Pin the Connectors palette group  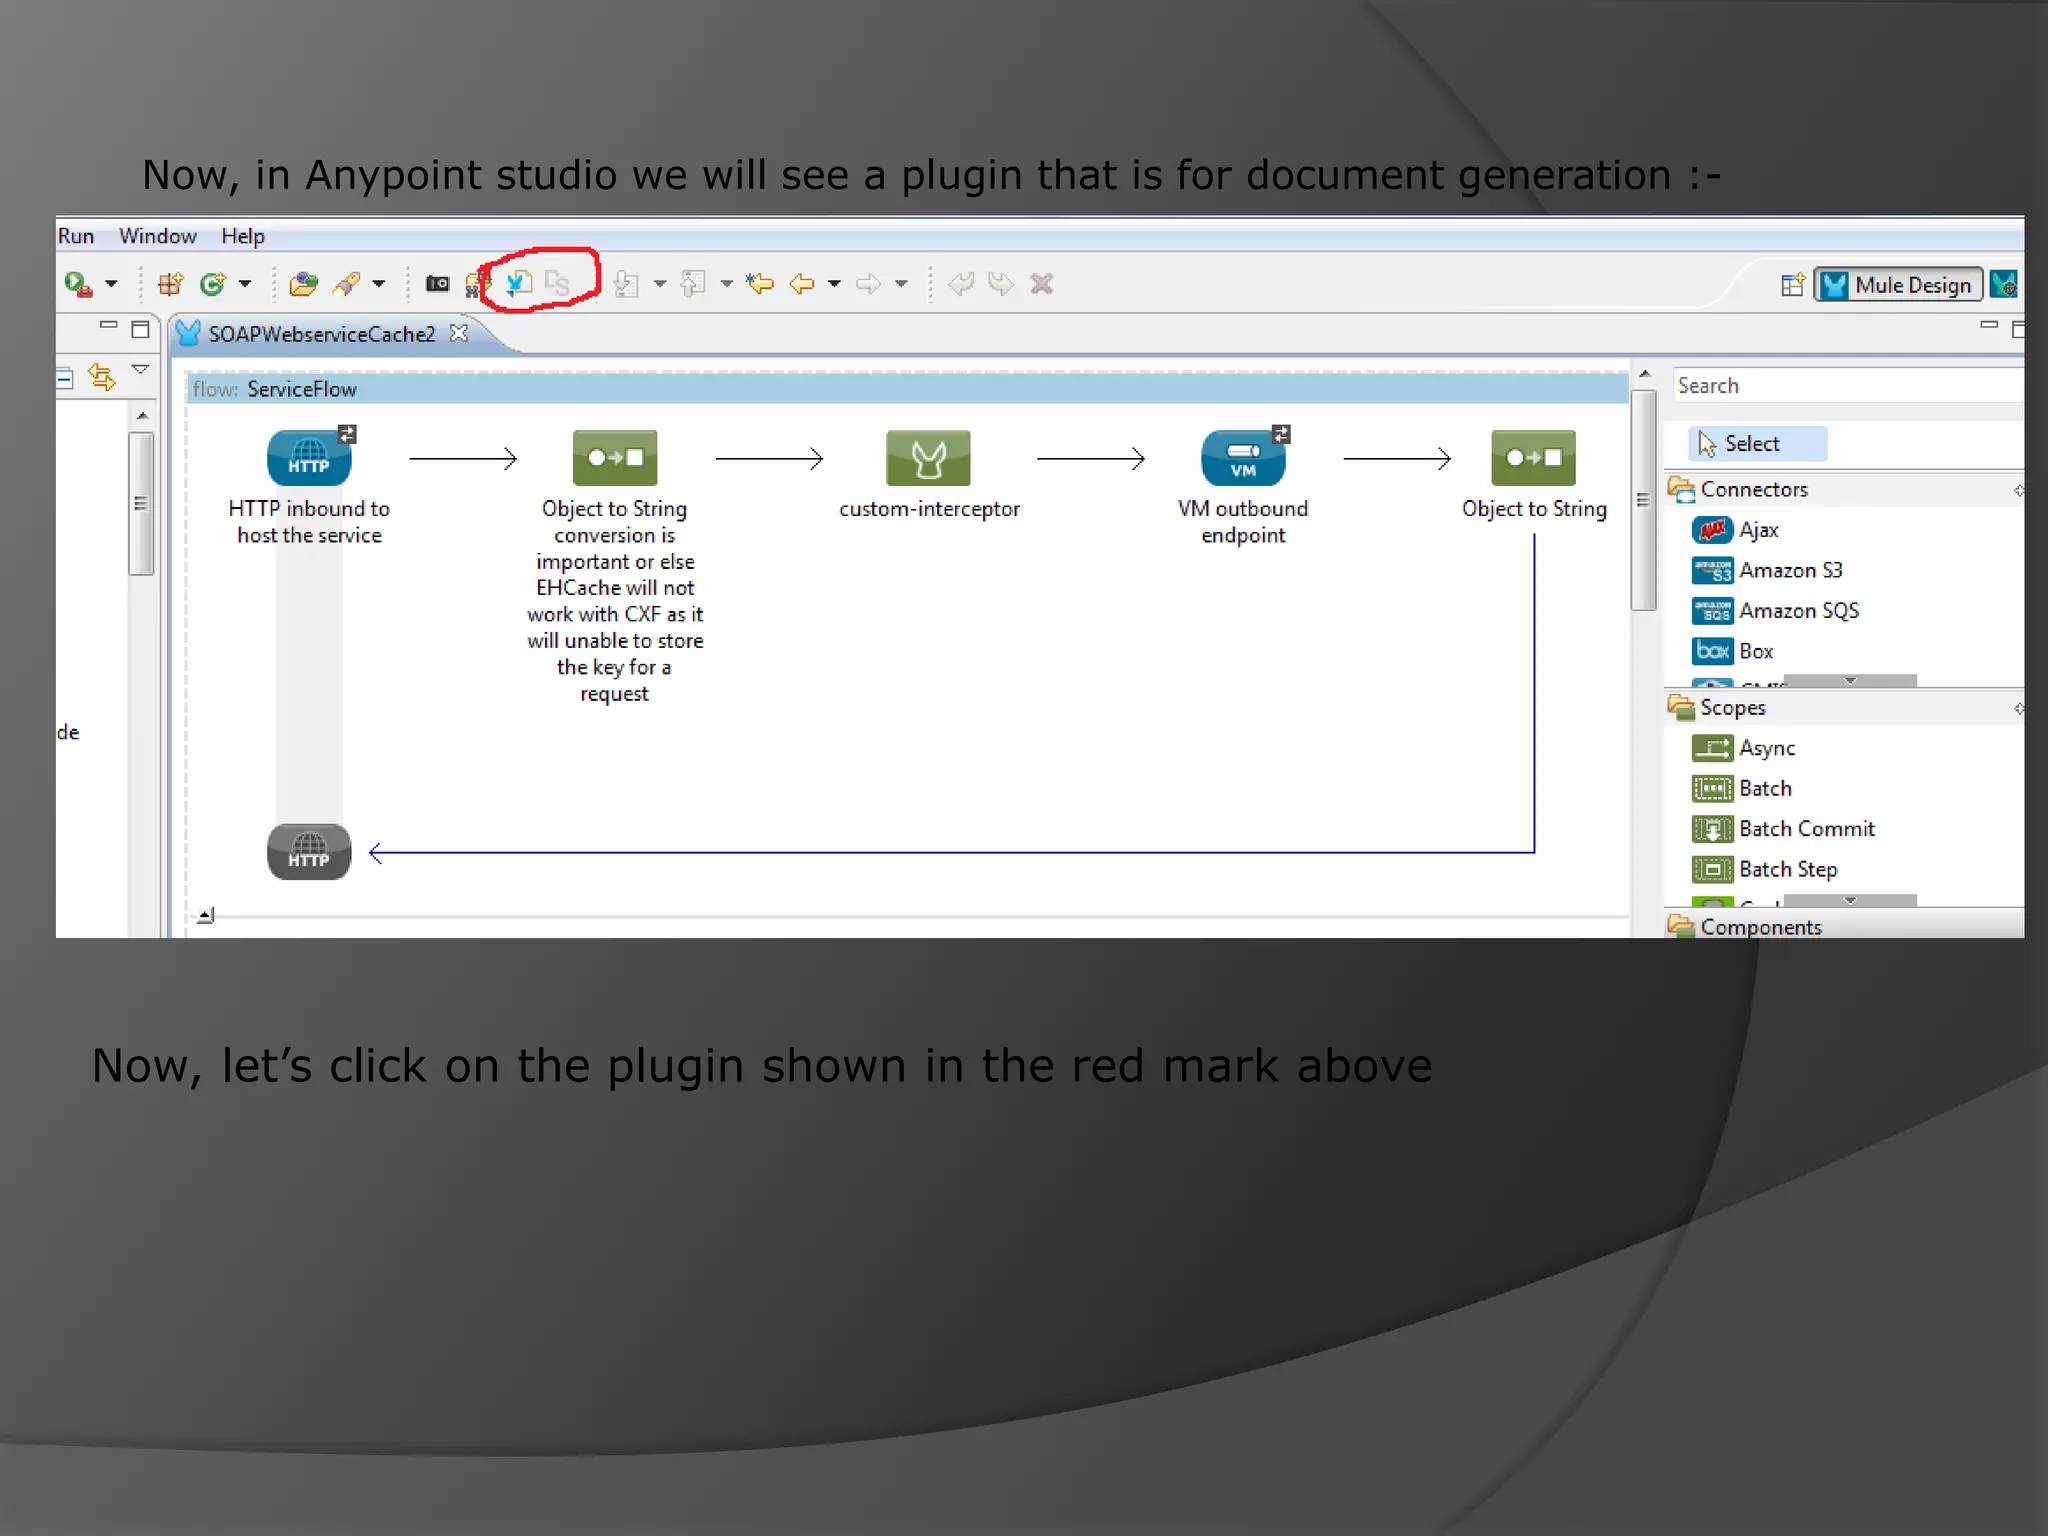coord(2018,490)
